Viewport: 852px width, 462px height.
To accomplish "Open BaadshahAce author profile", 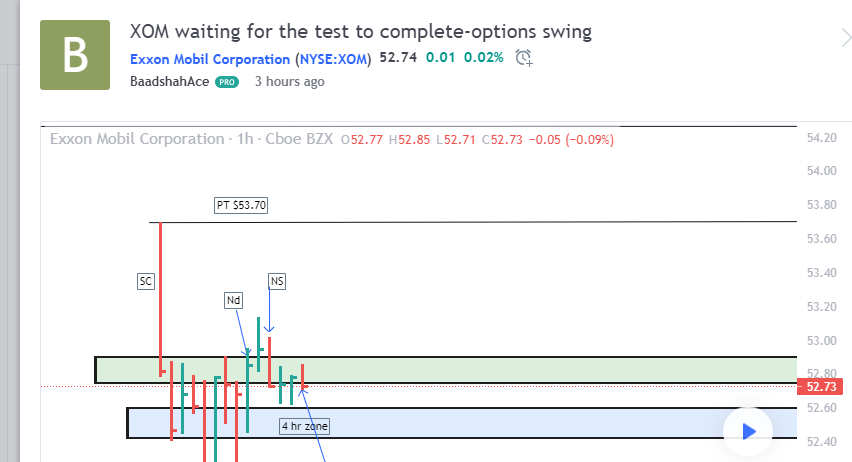I will click(169, 82).
